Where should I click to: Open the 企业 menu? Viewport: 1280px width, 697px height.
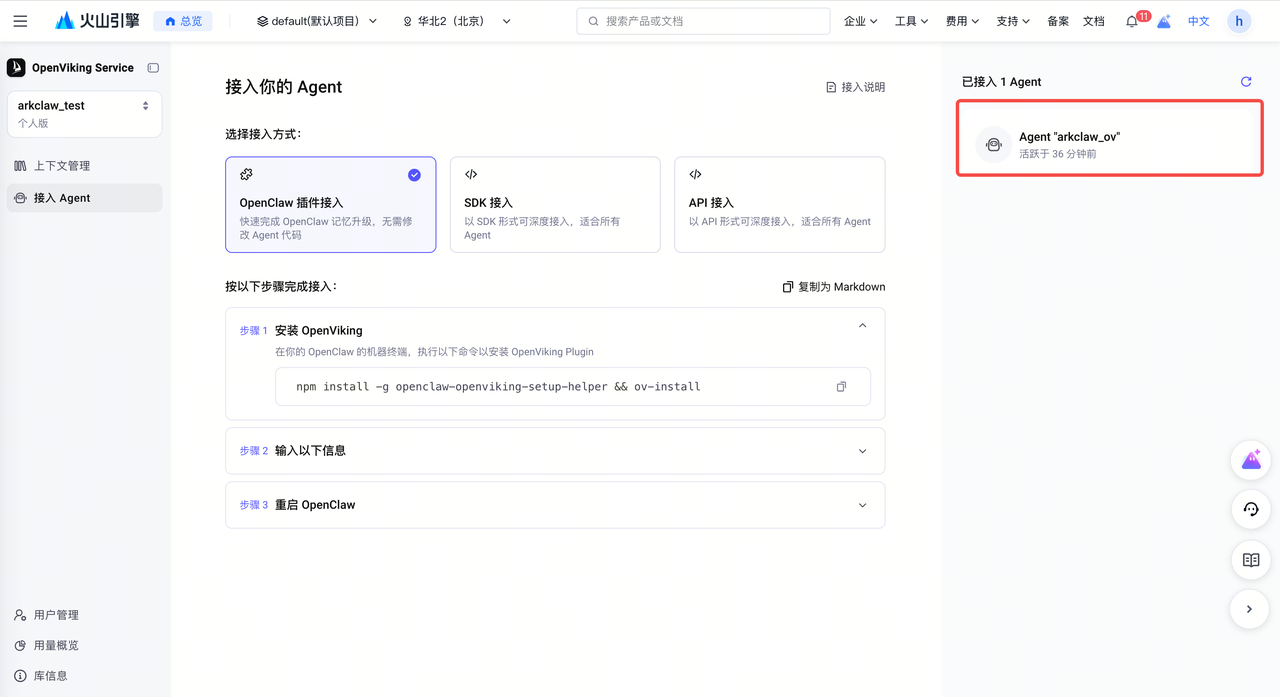point(860,21)
